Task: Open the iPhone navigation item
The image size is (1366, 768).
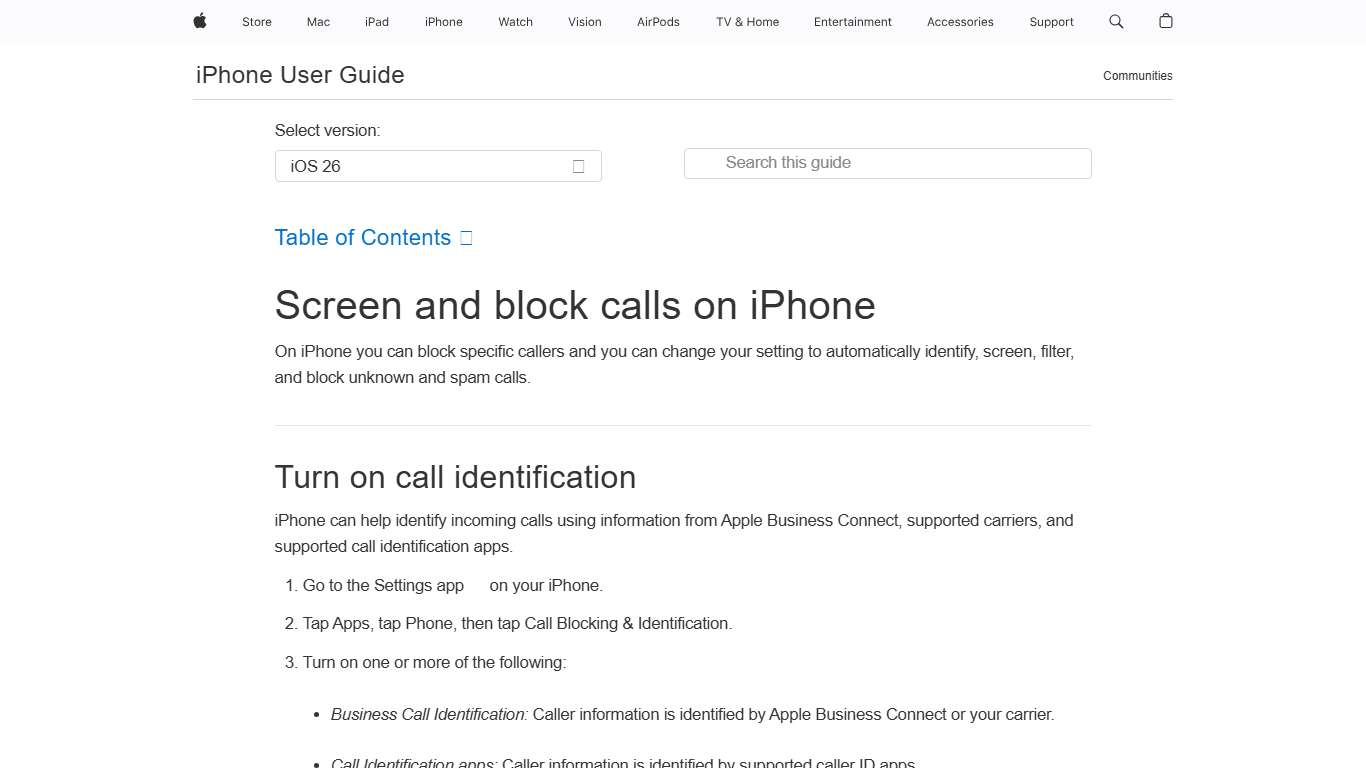Action: tap(443, 21)
